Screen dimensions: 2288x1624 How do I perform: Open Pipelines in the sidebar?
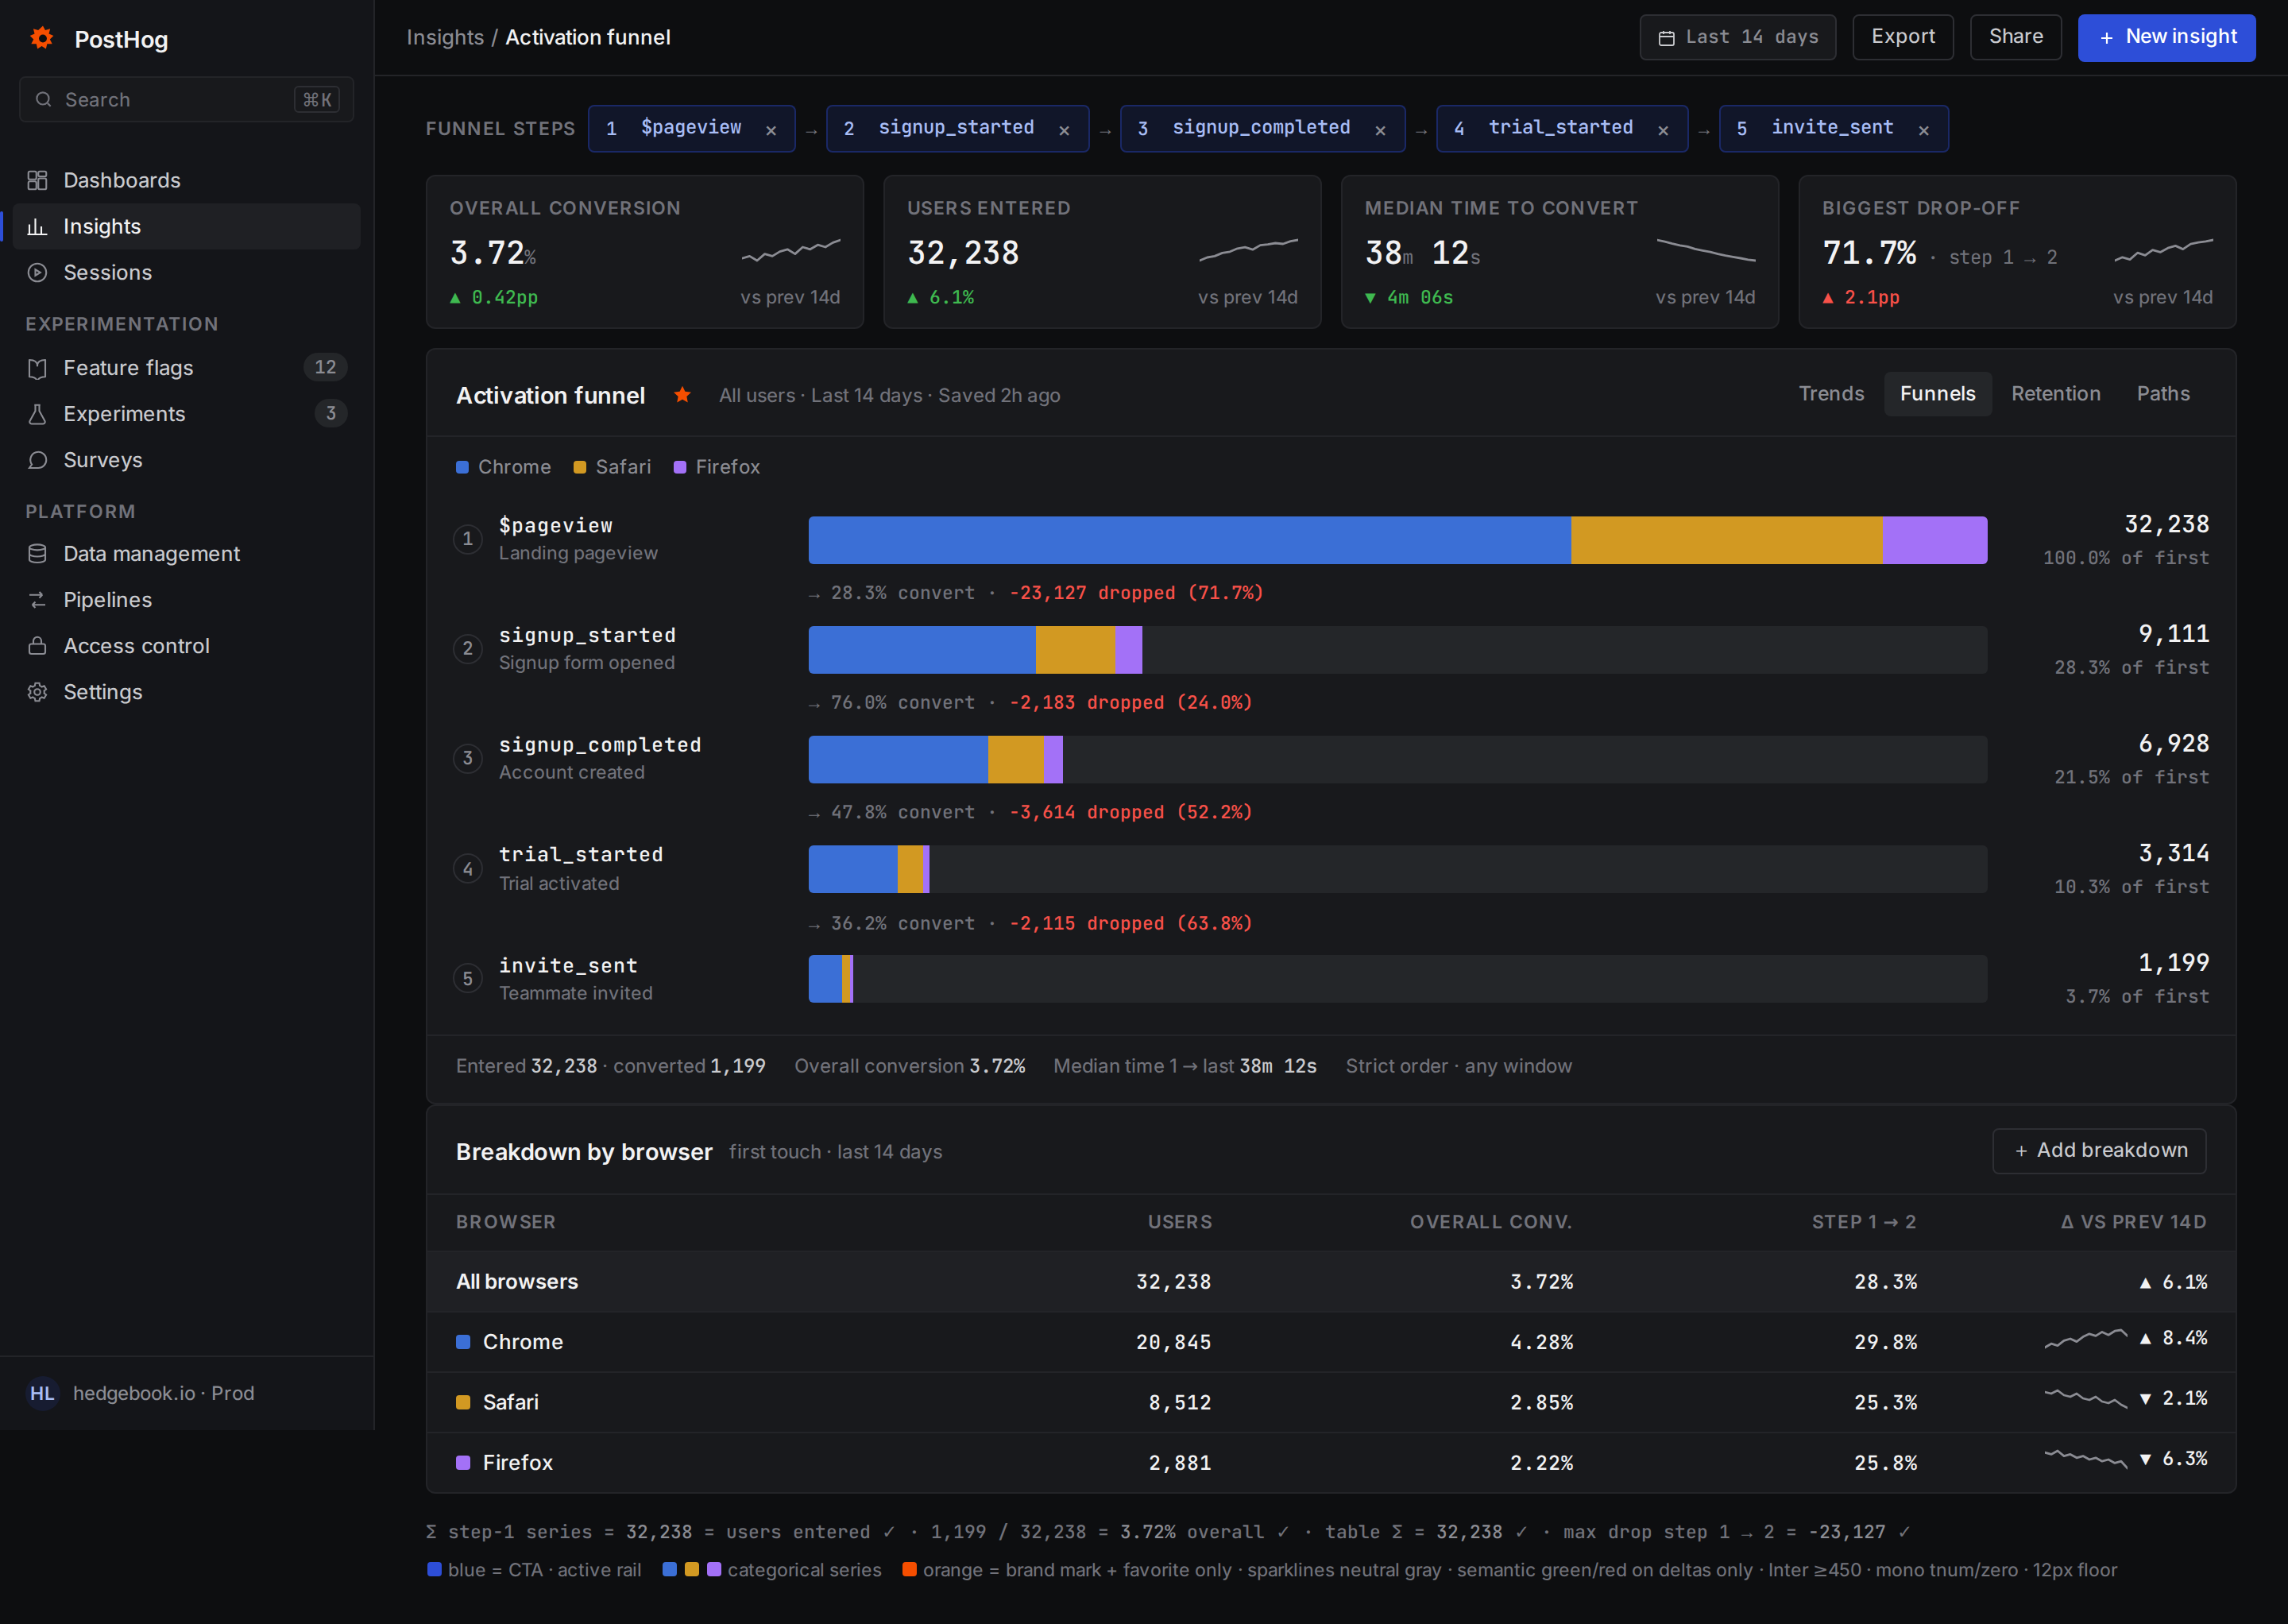(x=187, y=599)
